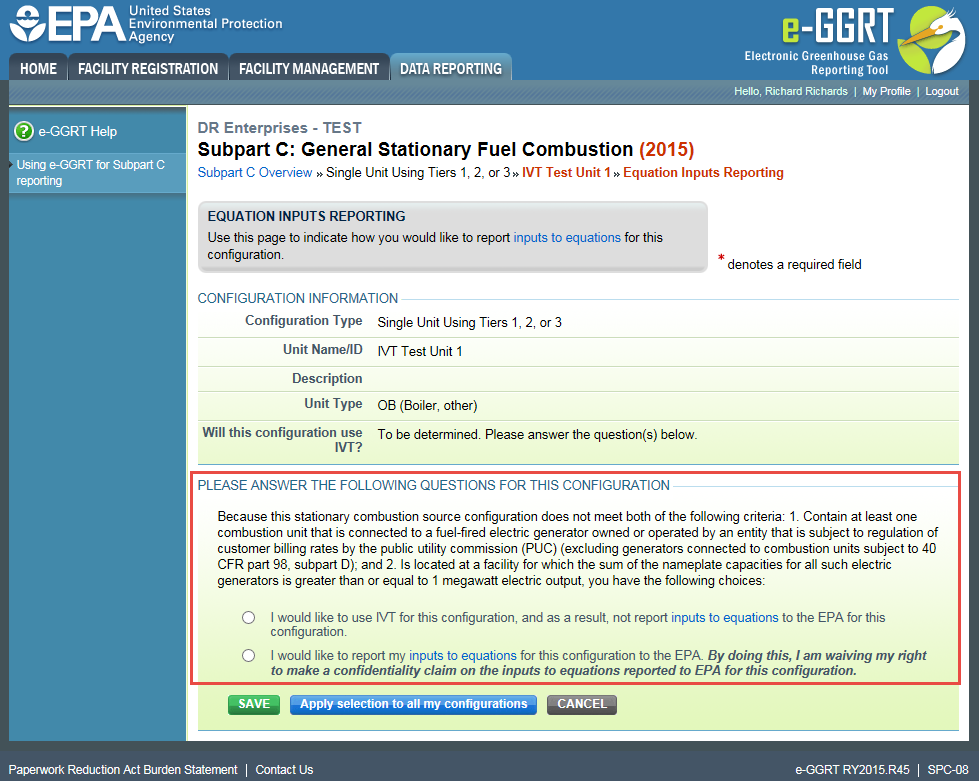Open 'inputs to equations' link in the IVT option

pos(725,617)
